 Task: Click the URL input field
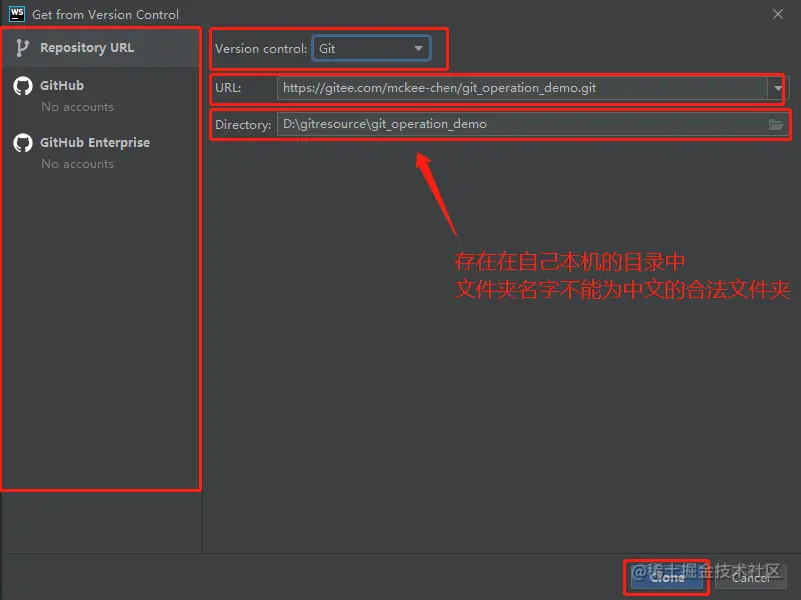522,88
